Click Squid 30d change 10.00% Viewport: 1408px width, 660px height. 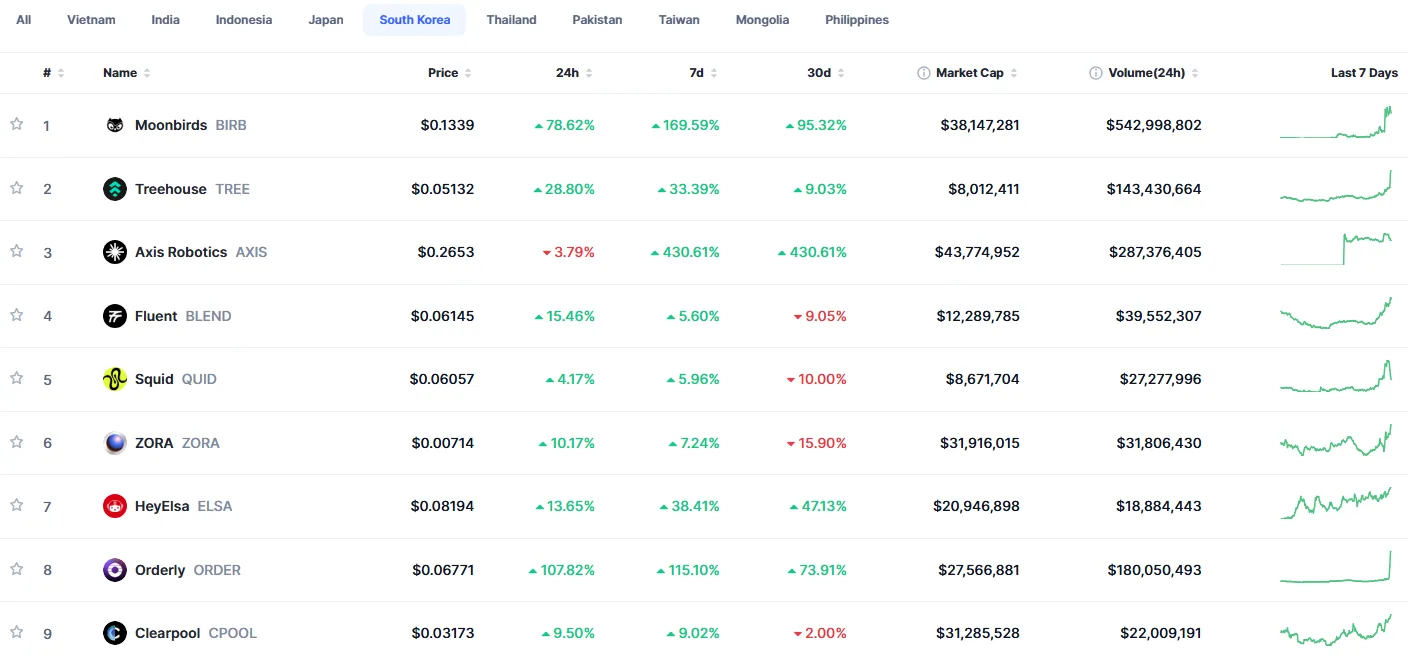pyautogui.click(x=816, y=379)
